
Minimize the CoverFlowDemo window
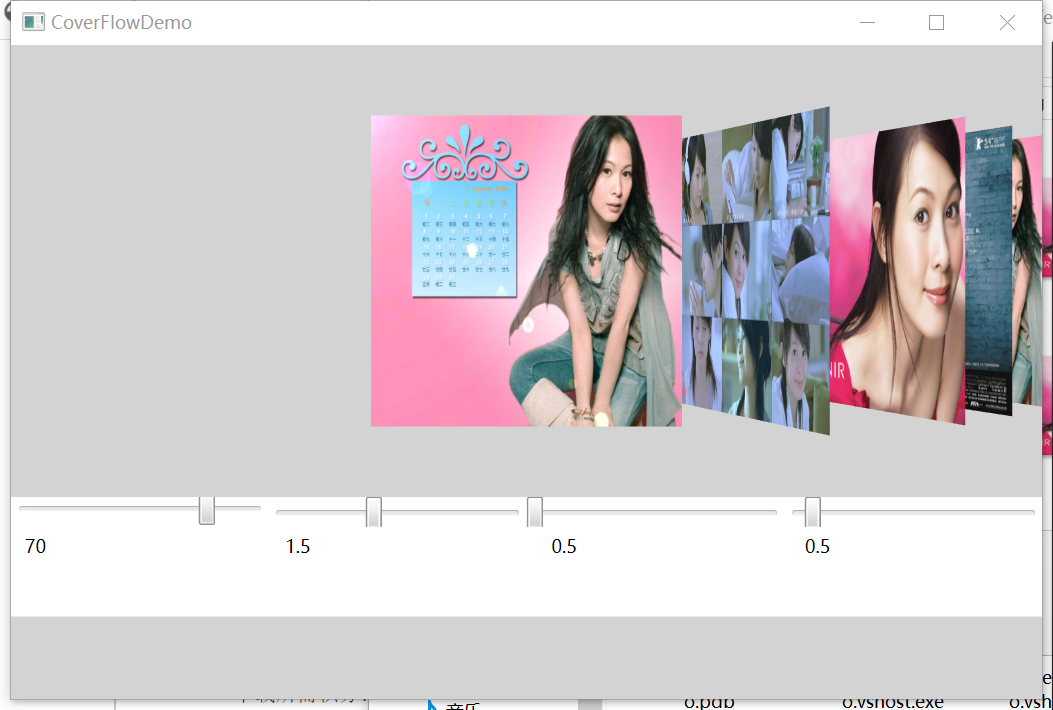point(867,22)
